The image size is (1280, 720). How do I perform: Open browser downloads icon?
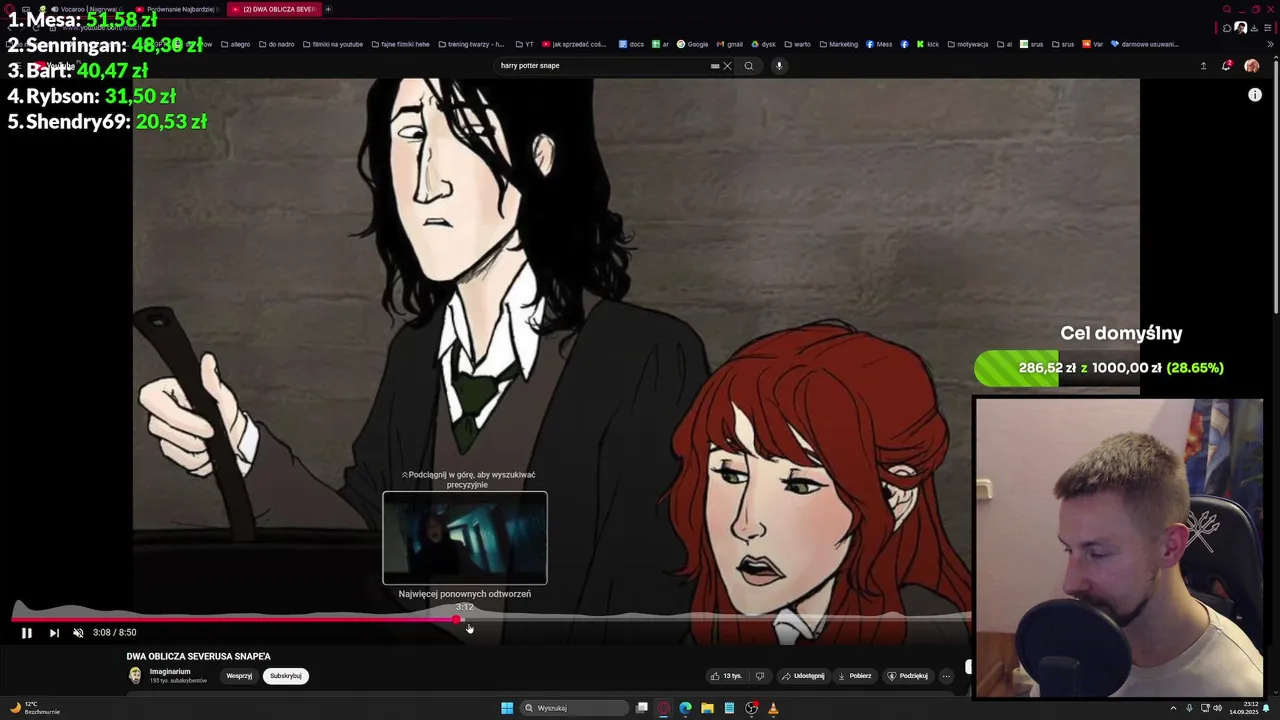point(1254,28)
